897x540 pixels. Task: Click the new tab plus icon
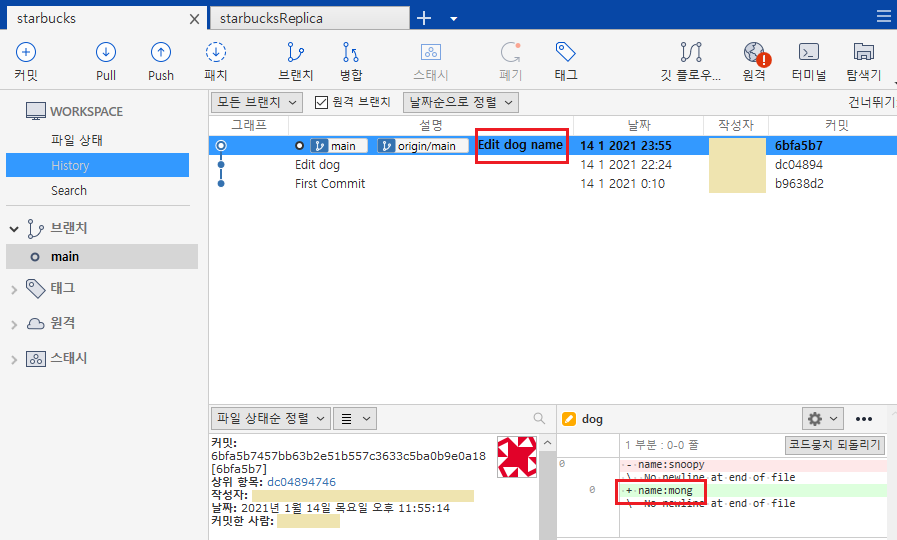(424, 18)
